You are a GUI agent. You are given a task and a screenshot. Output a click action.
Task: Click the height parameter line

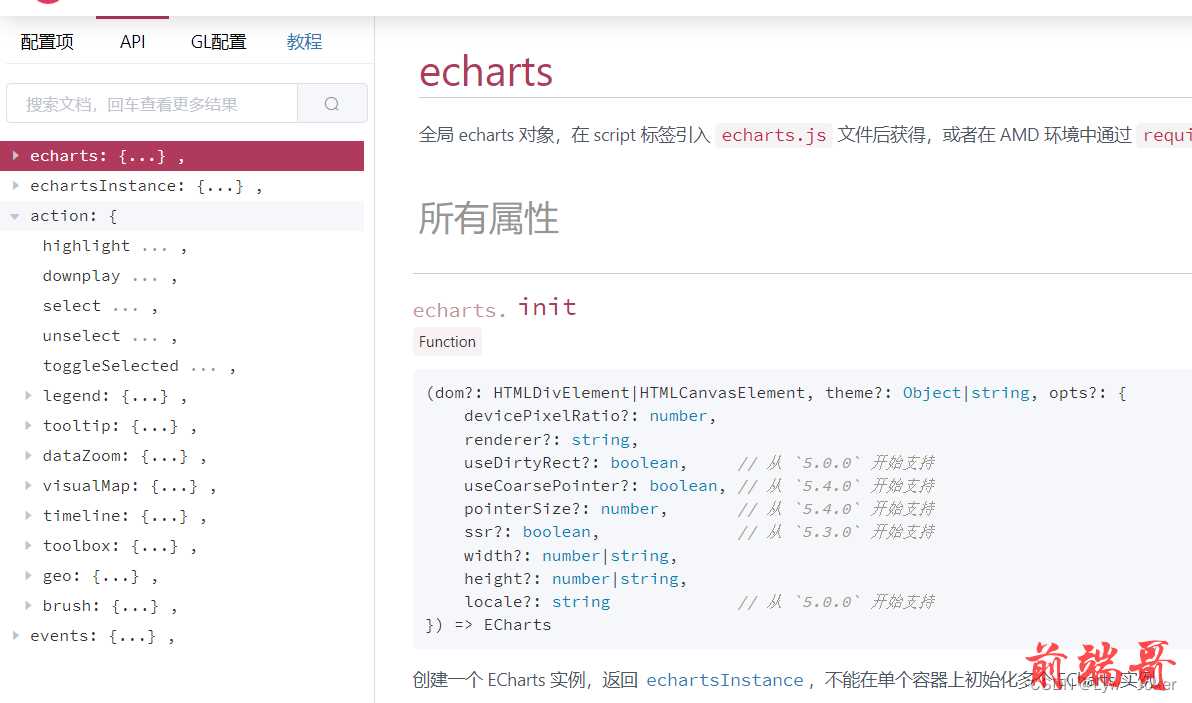(575, 578)
